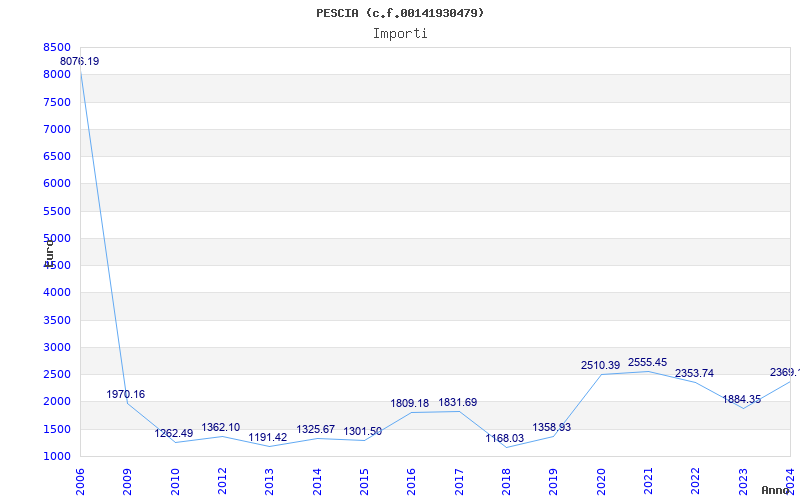Click y-axis value 5500

pyautogui.click(x=57, y=211)
